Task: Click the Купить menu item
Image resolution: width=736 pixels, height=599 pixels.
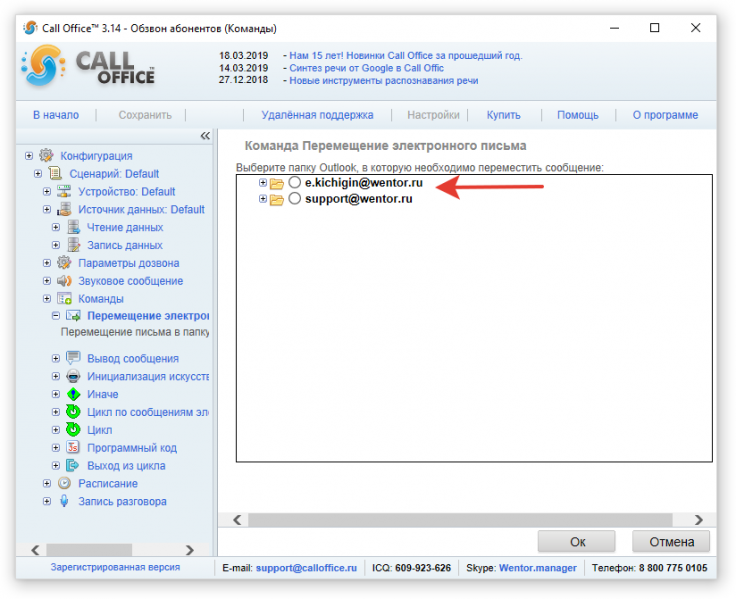Action: click(503, 115)
